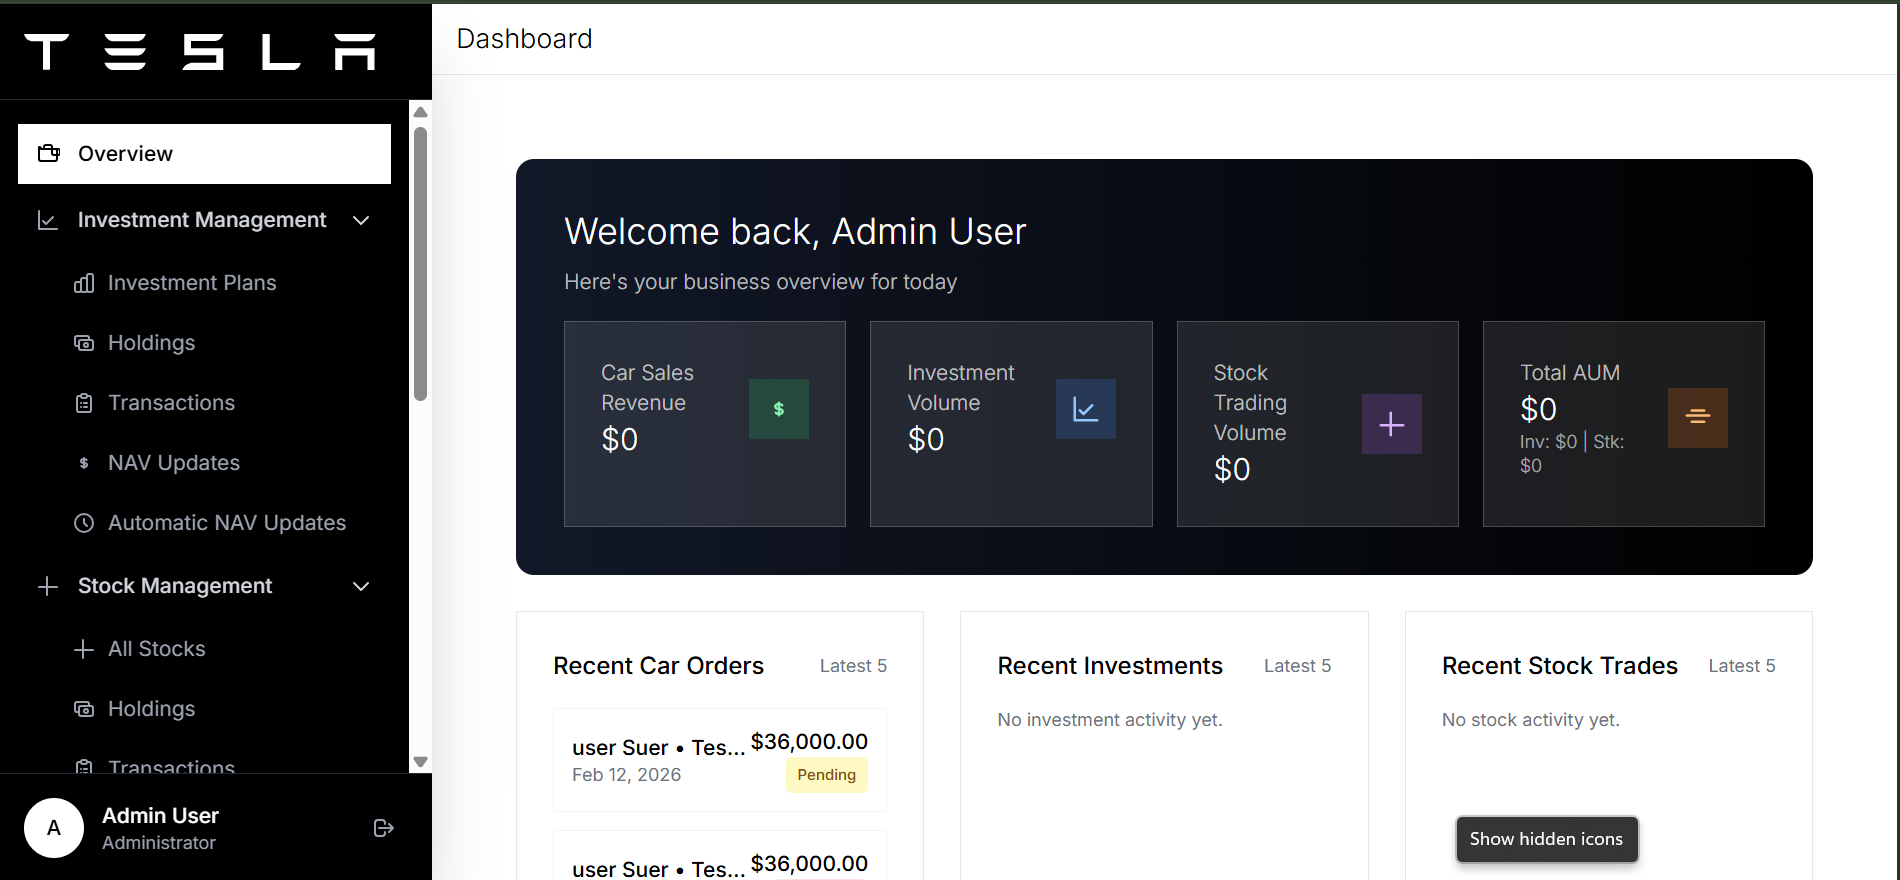The width and height of the screenshot is (1900, 880).
Task: Open the Total AUM card
Action: [1624, 424]
